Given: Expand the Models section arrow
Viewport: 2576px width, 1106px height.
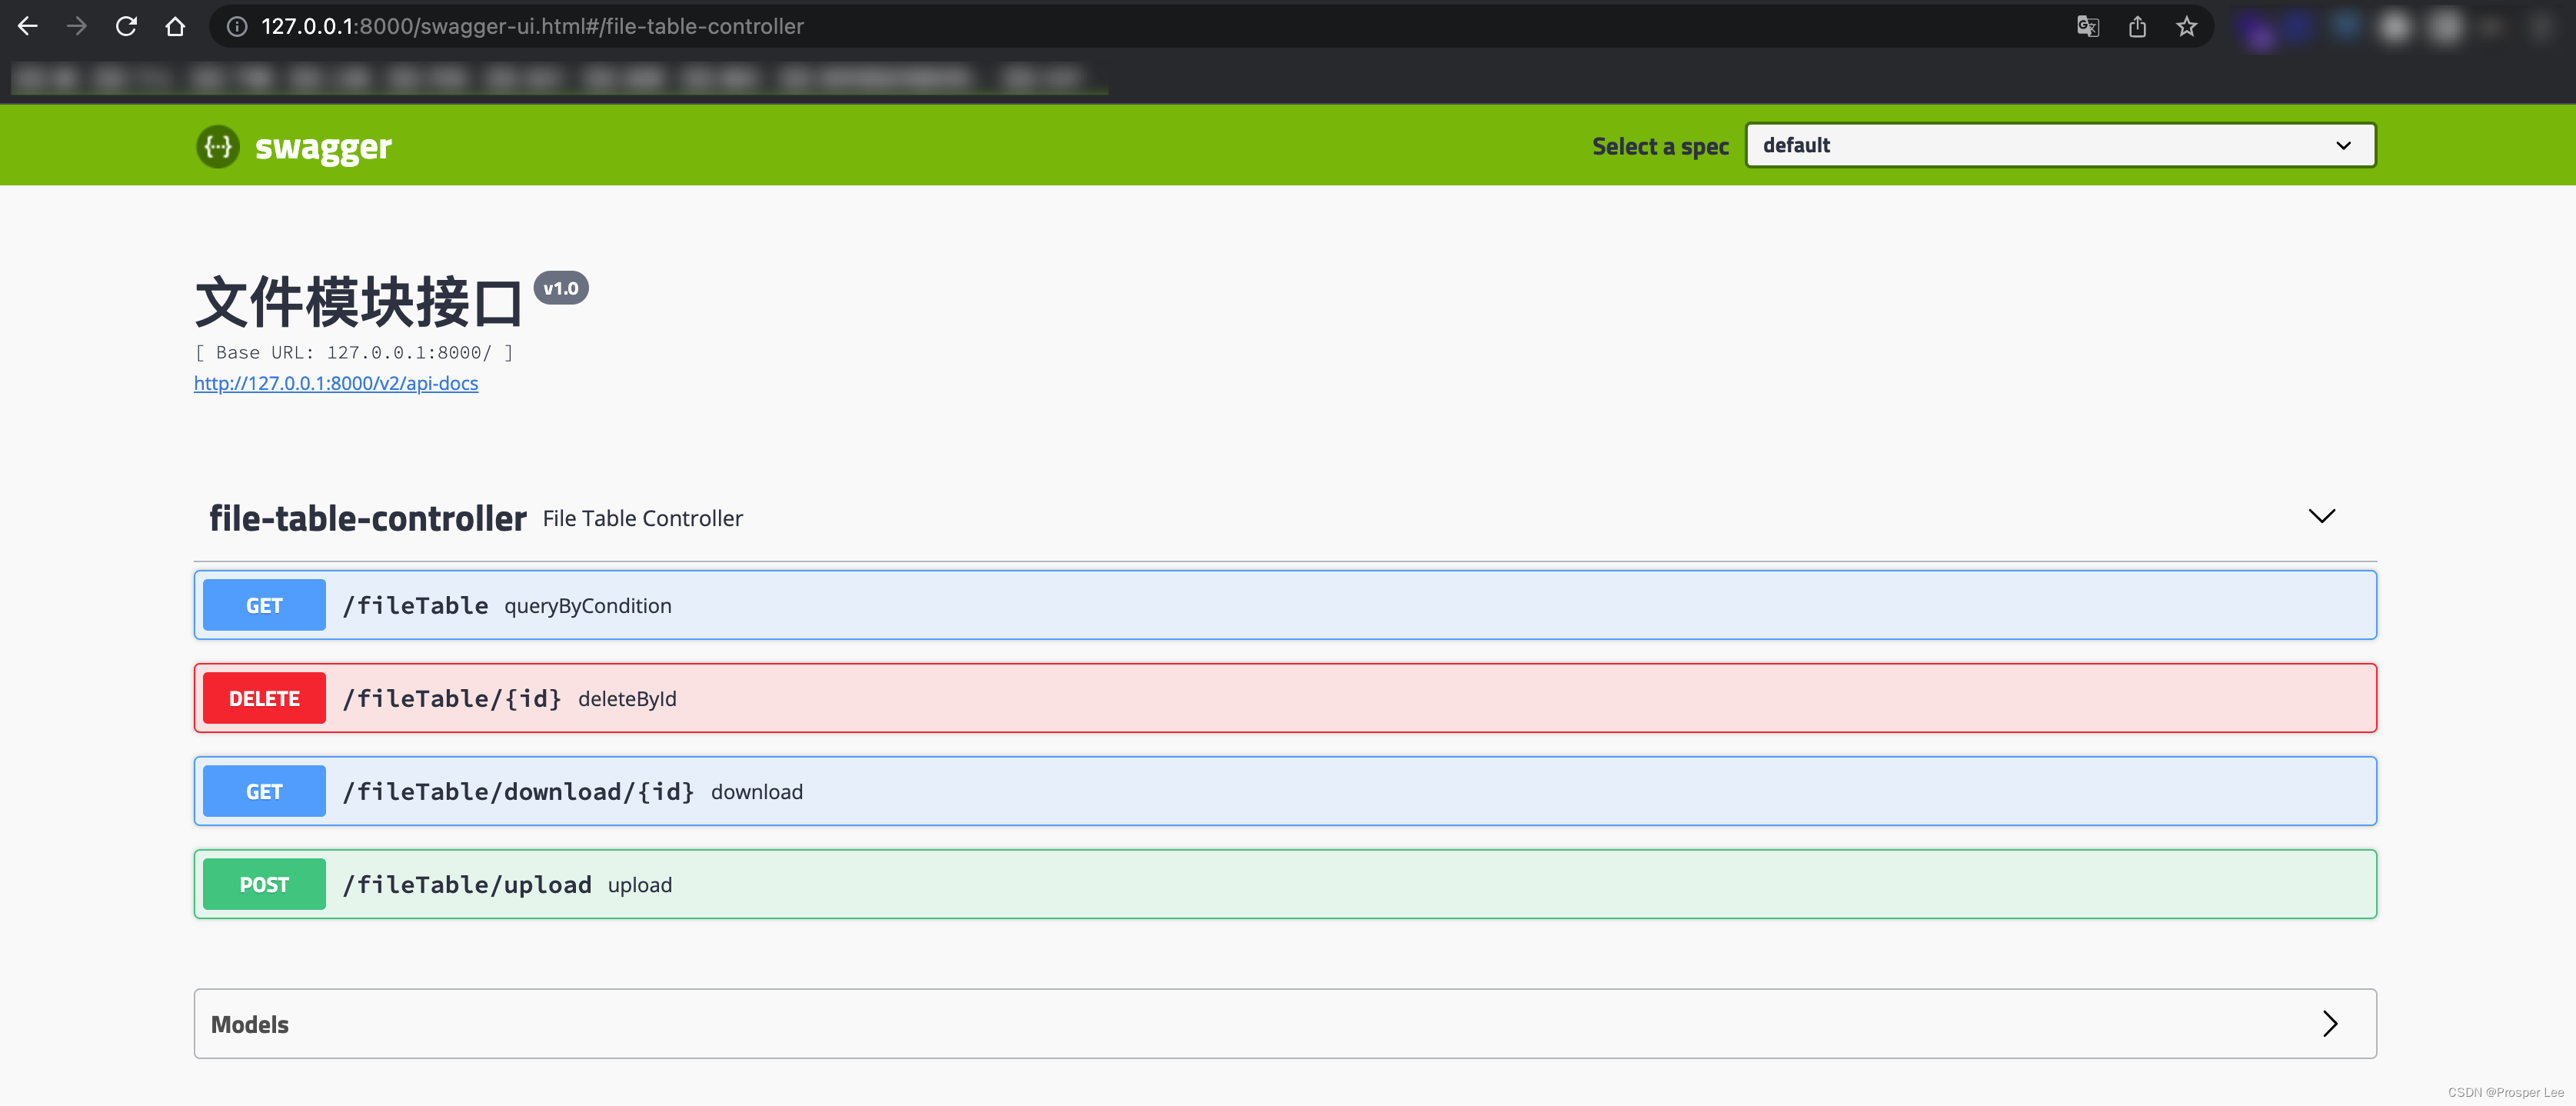Looking at the screenshot, I should coord(2330,1024).
